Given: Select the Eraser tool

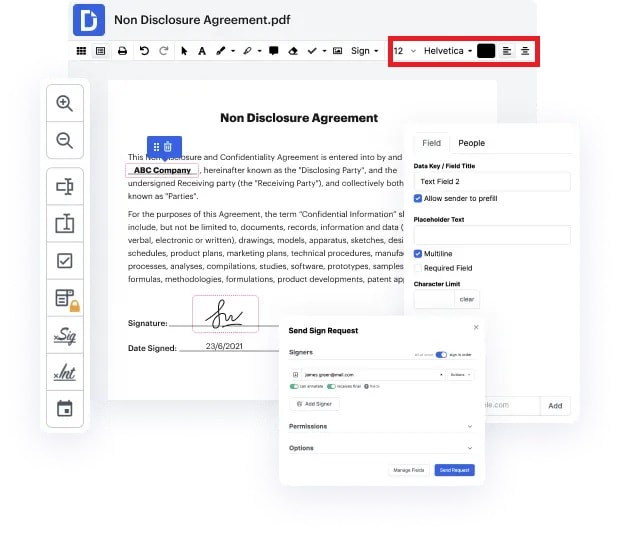Looking at the screenshot, I should point(293,51).
